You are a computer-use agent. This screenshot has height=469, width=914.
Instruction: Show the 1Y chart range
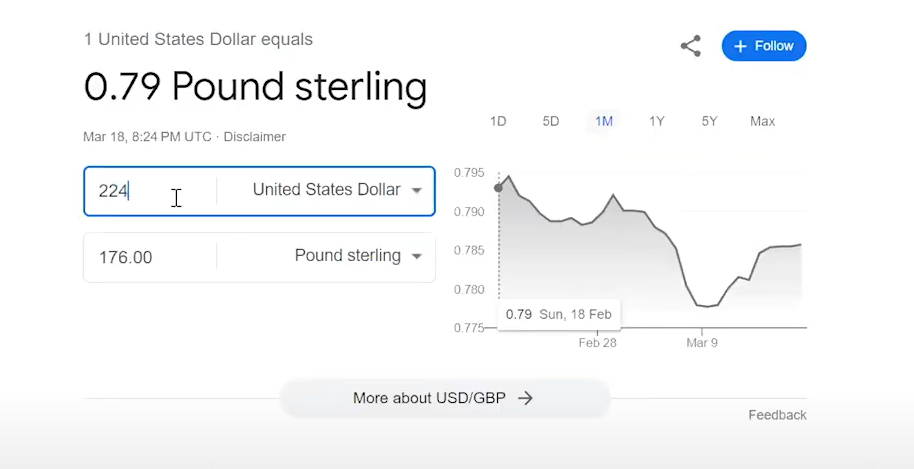point(657,121)
